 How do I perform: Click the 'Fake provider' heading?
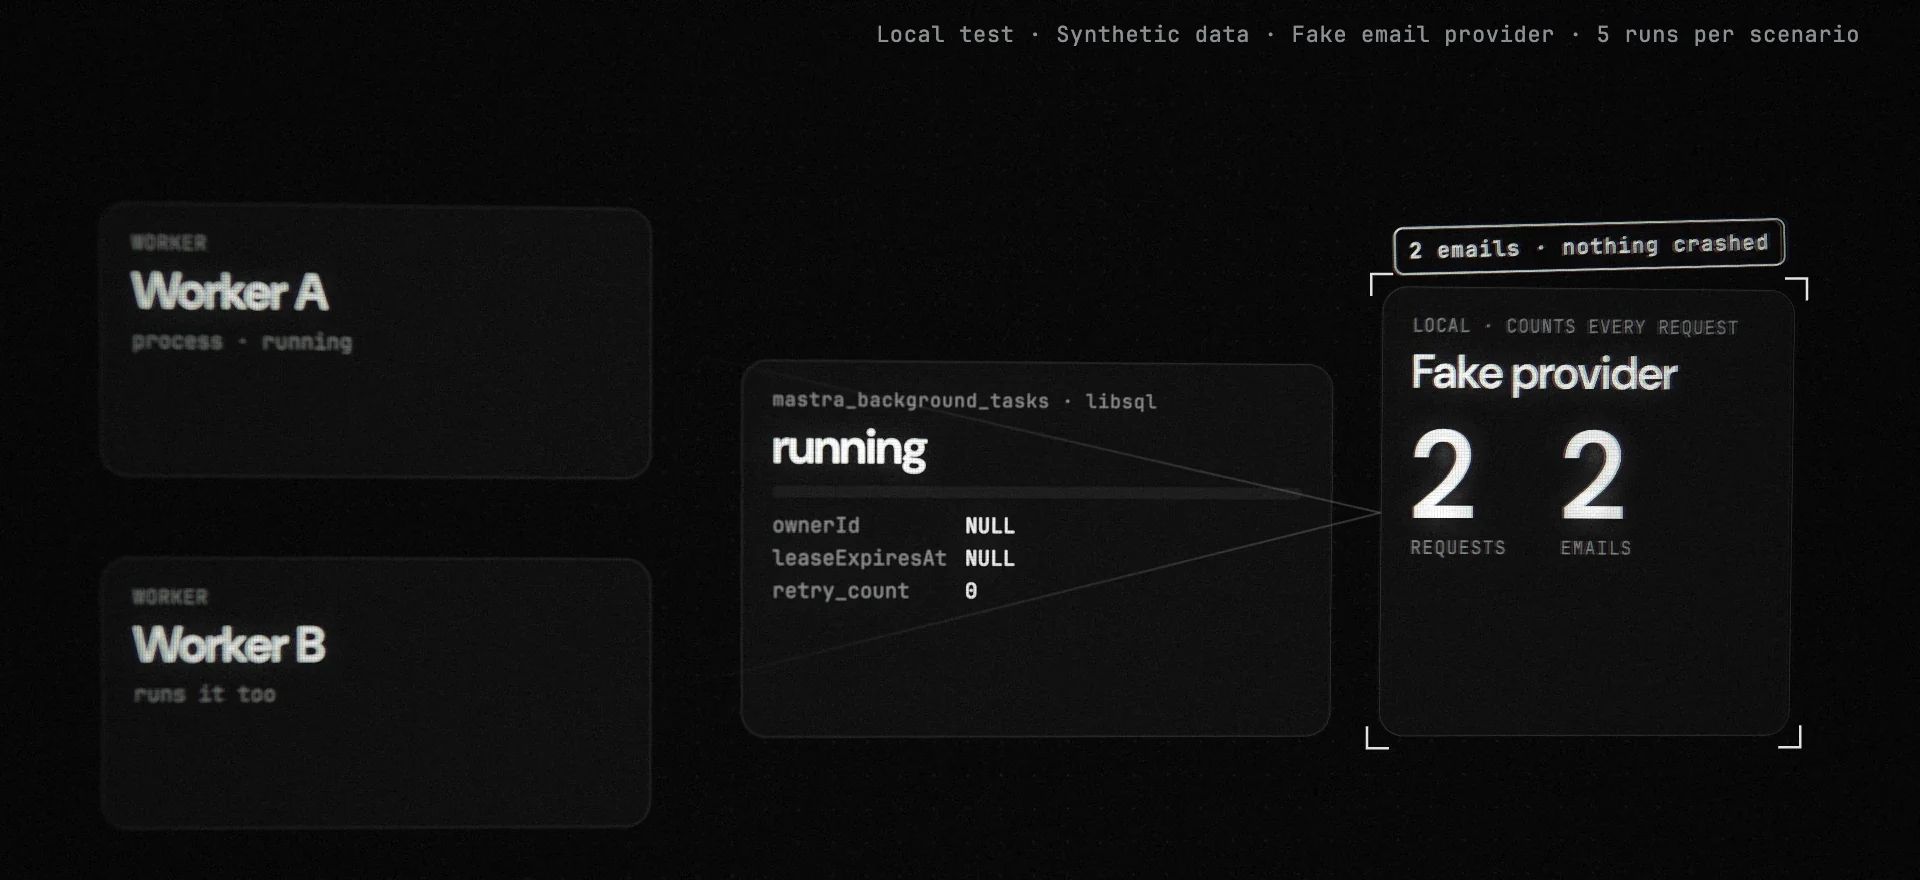click(x=1544, y=374)
